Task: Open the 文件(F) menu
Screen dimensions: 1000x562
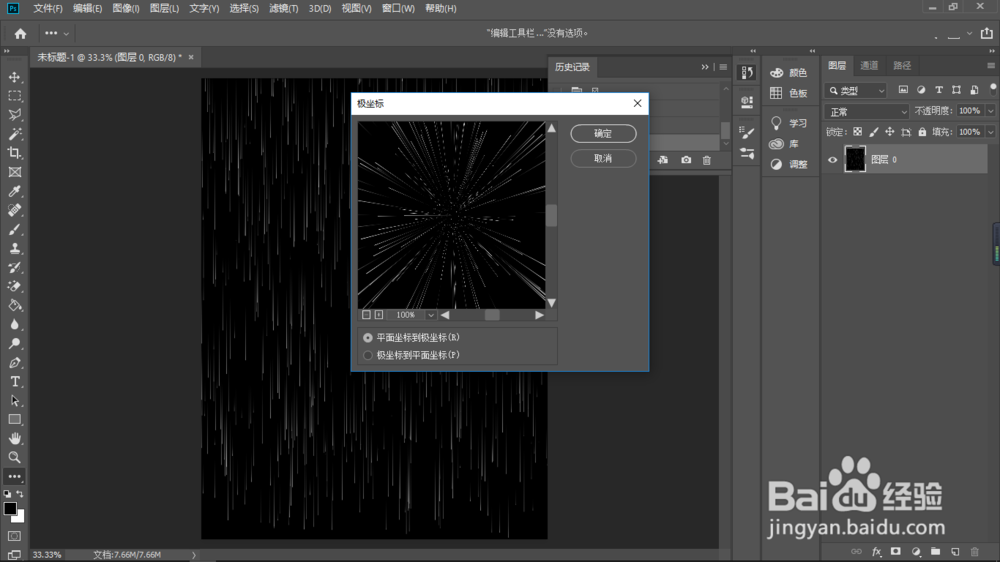Action: [x=48, y=8]
